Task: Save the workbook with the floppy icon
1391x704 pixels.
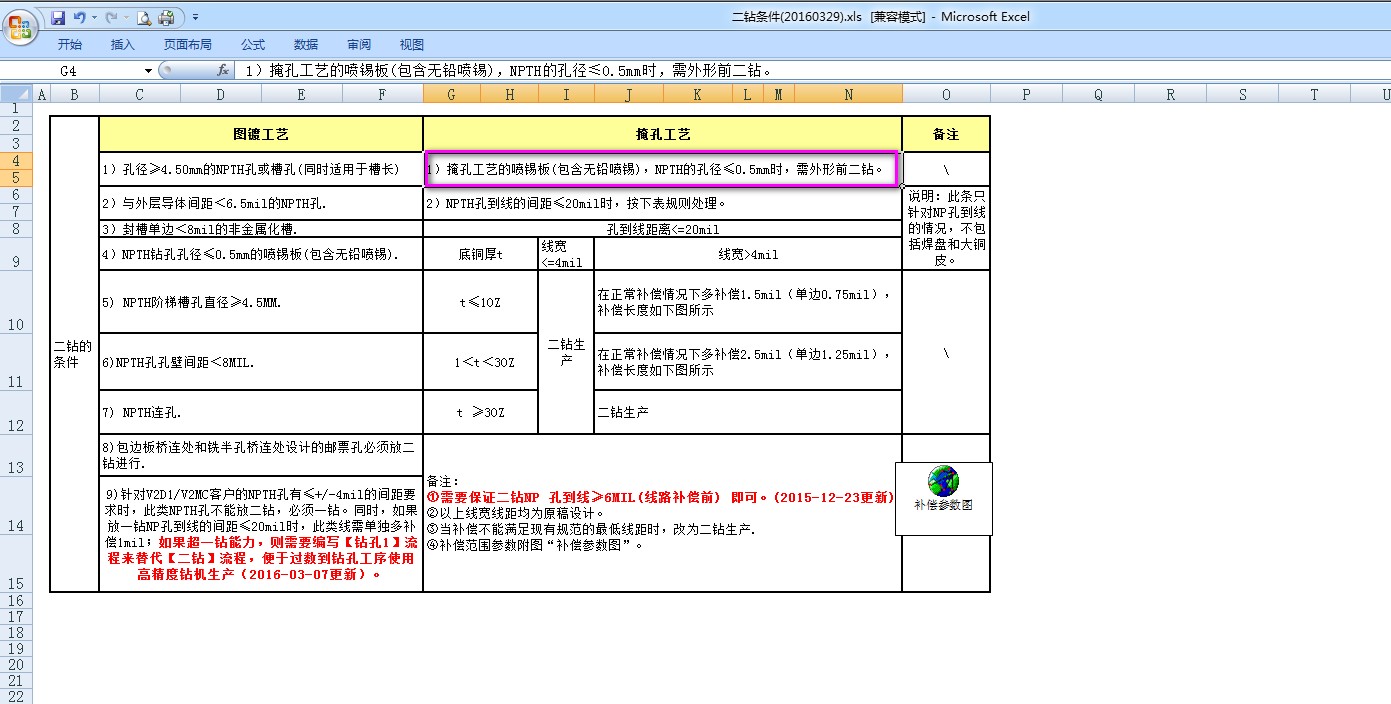Action: click(x=58, y=17)
